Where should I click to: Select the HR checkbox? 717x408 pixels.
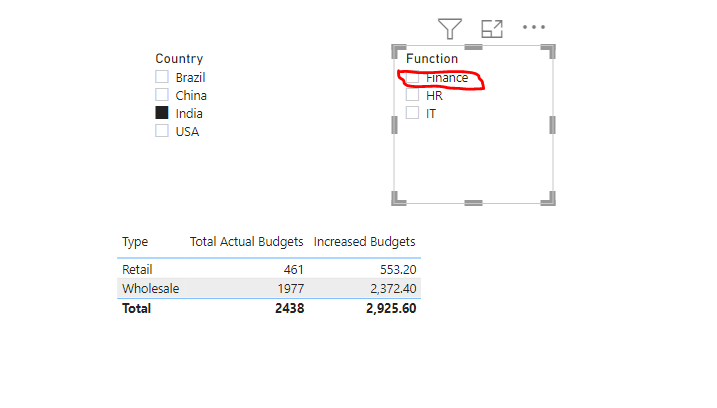[412, 95]
